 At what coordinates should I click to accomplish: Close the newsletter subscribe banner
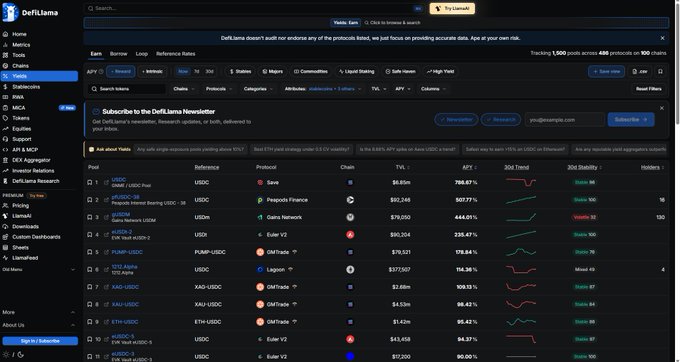pyautogui.click(x=662, y=108)
